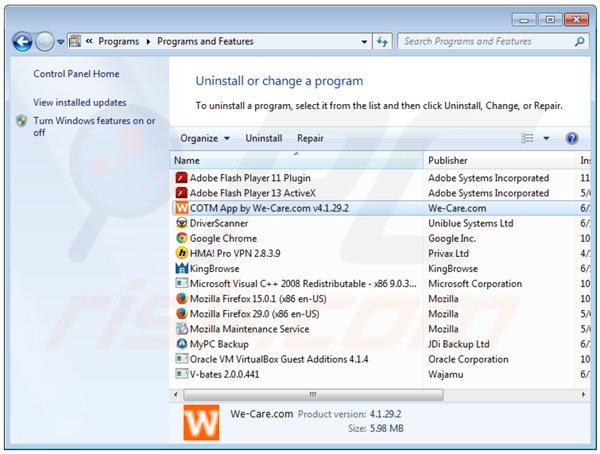Select Mozilla Maintenance Service entry
Viewport: 600px width, 454px height.
[x=249, y=329]
